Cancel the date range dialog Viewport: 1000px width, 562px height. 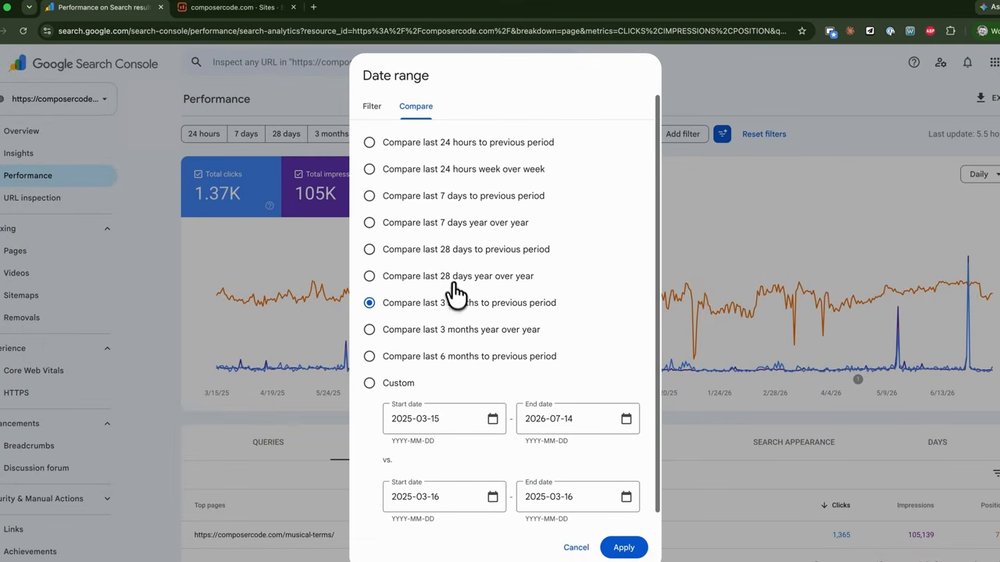(x=576, y=547)
